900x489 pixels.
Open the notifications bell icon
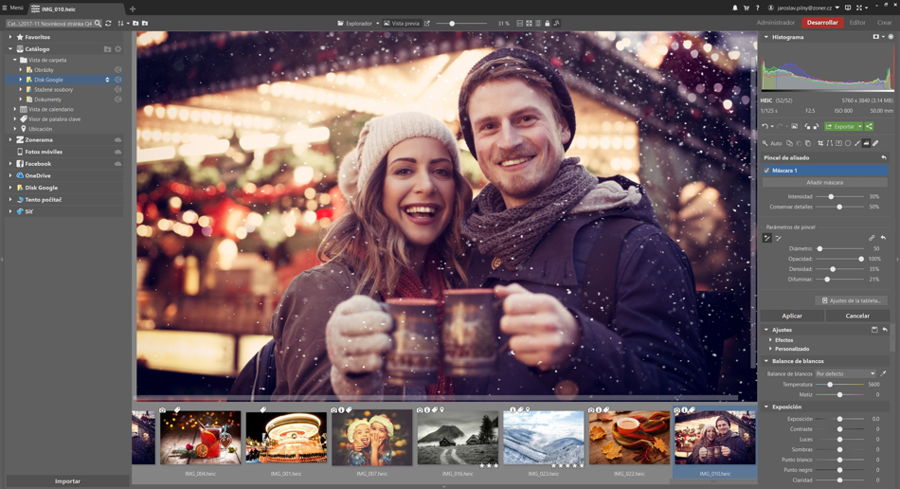[x=735, y=8]
